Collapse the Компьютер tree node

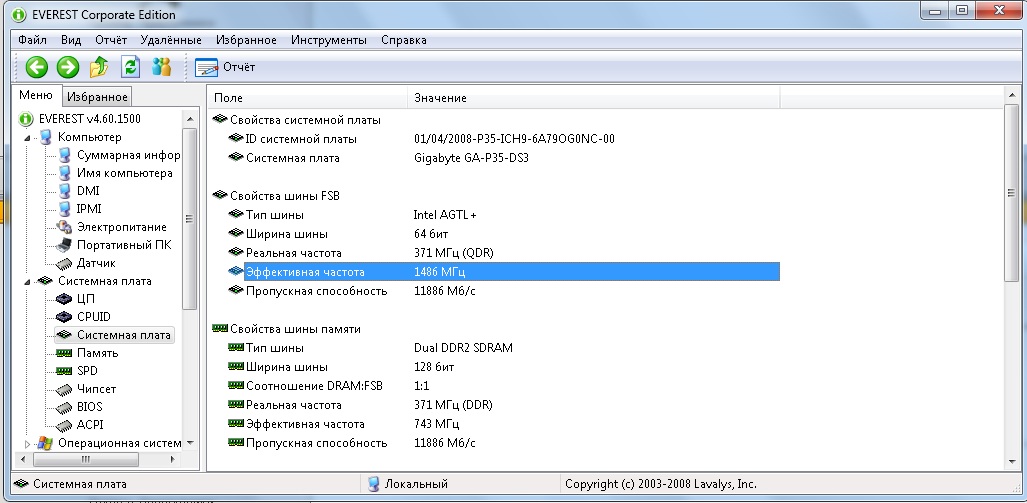(x=28, y=137)
